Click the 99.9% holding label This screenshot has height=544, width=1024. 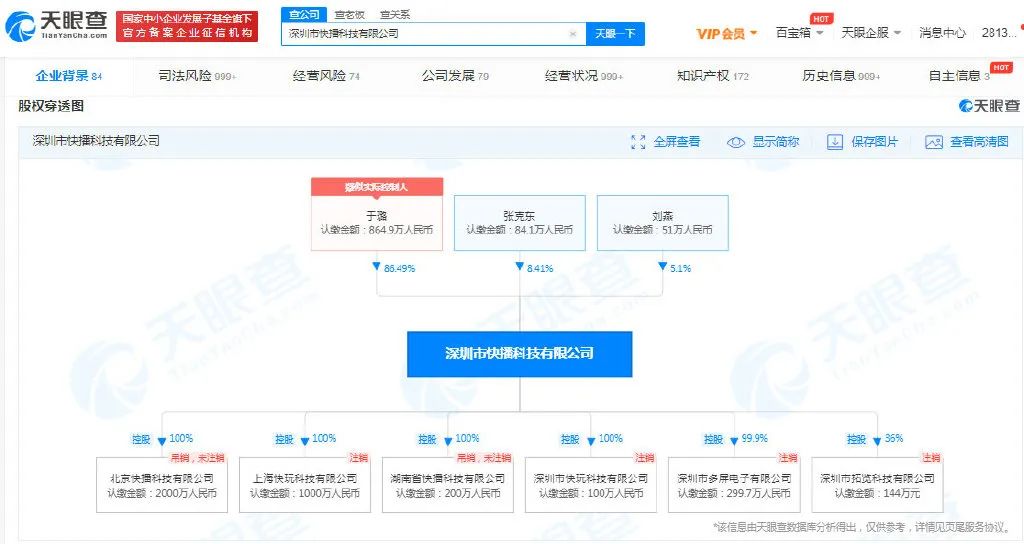pos(754,438)
